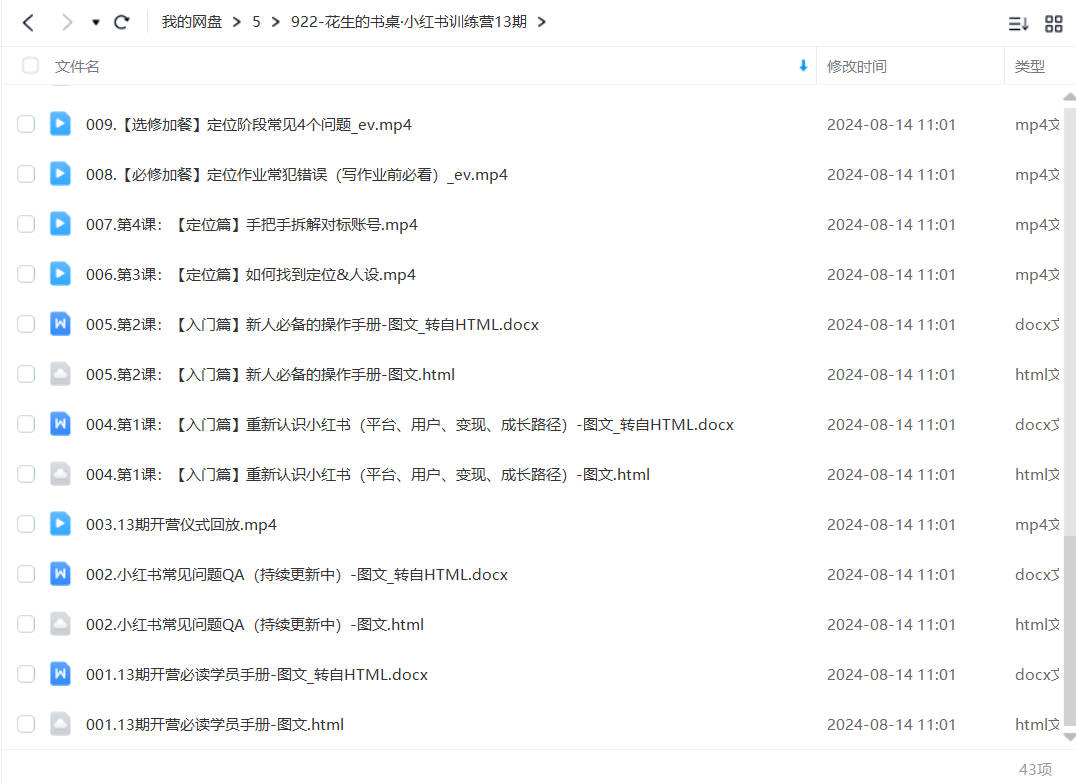This screenshot has height=784, width=1076.
Task: Refresh the folder listing
Action: pyautogui.click(x=121, y=23)
